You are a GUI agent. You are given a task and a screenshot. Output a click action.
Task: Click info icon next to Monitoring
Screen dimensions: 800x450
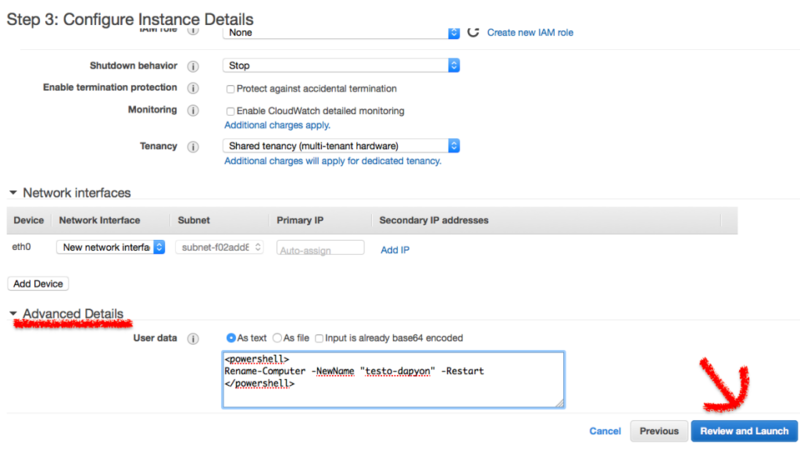192,110
